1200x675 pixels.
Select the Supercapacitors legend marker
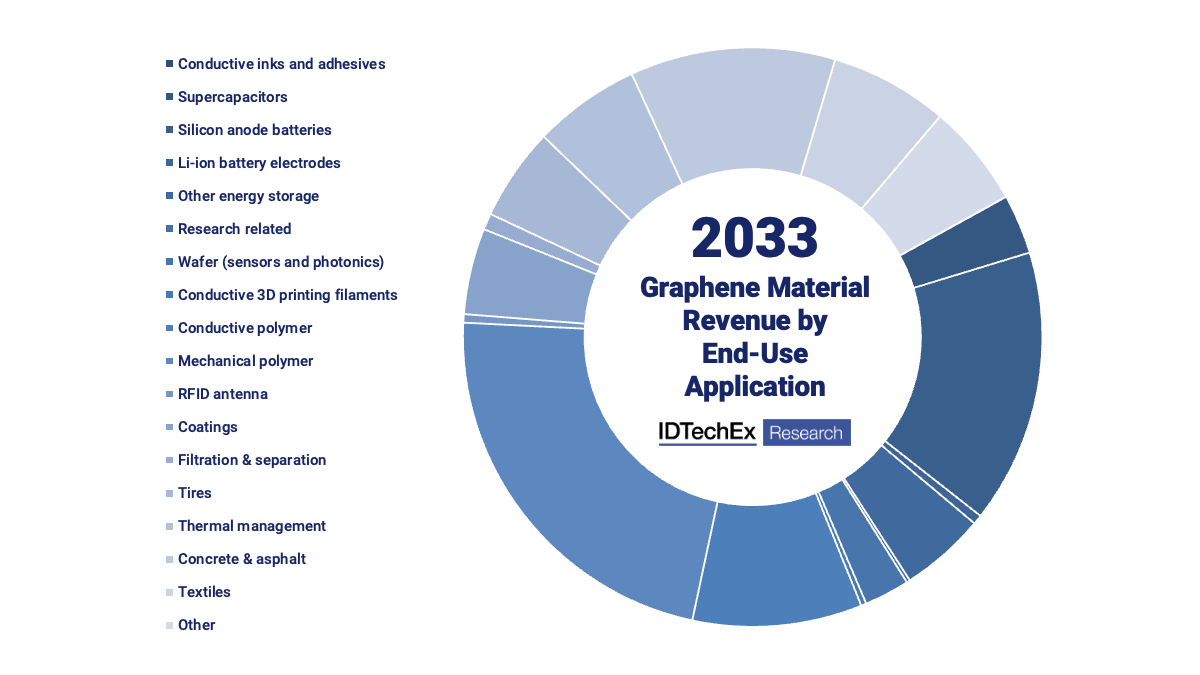168,95
